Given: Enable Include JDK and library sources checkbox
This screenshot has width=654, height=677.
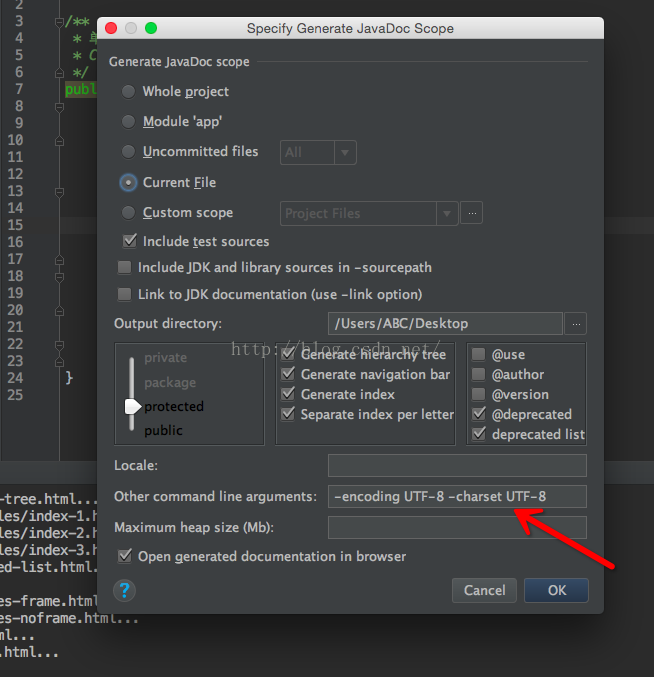Looking at the screenshot, I should coord(125,268).
